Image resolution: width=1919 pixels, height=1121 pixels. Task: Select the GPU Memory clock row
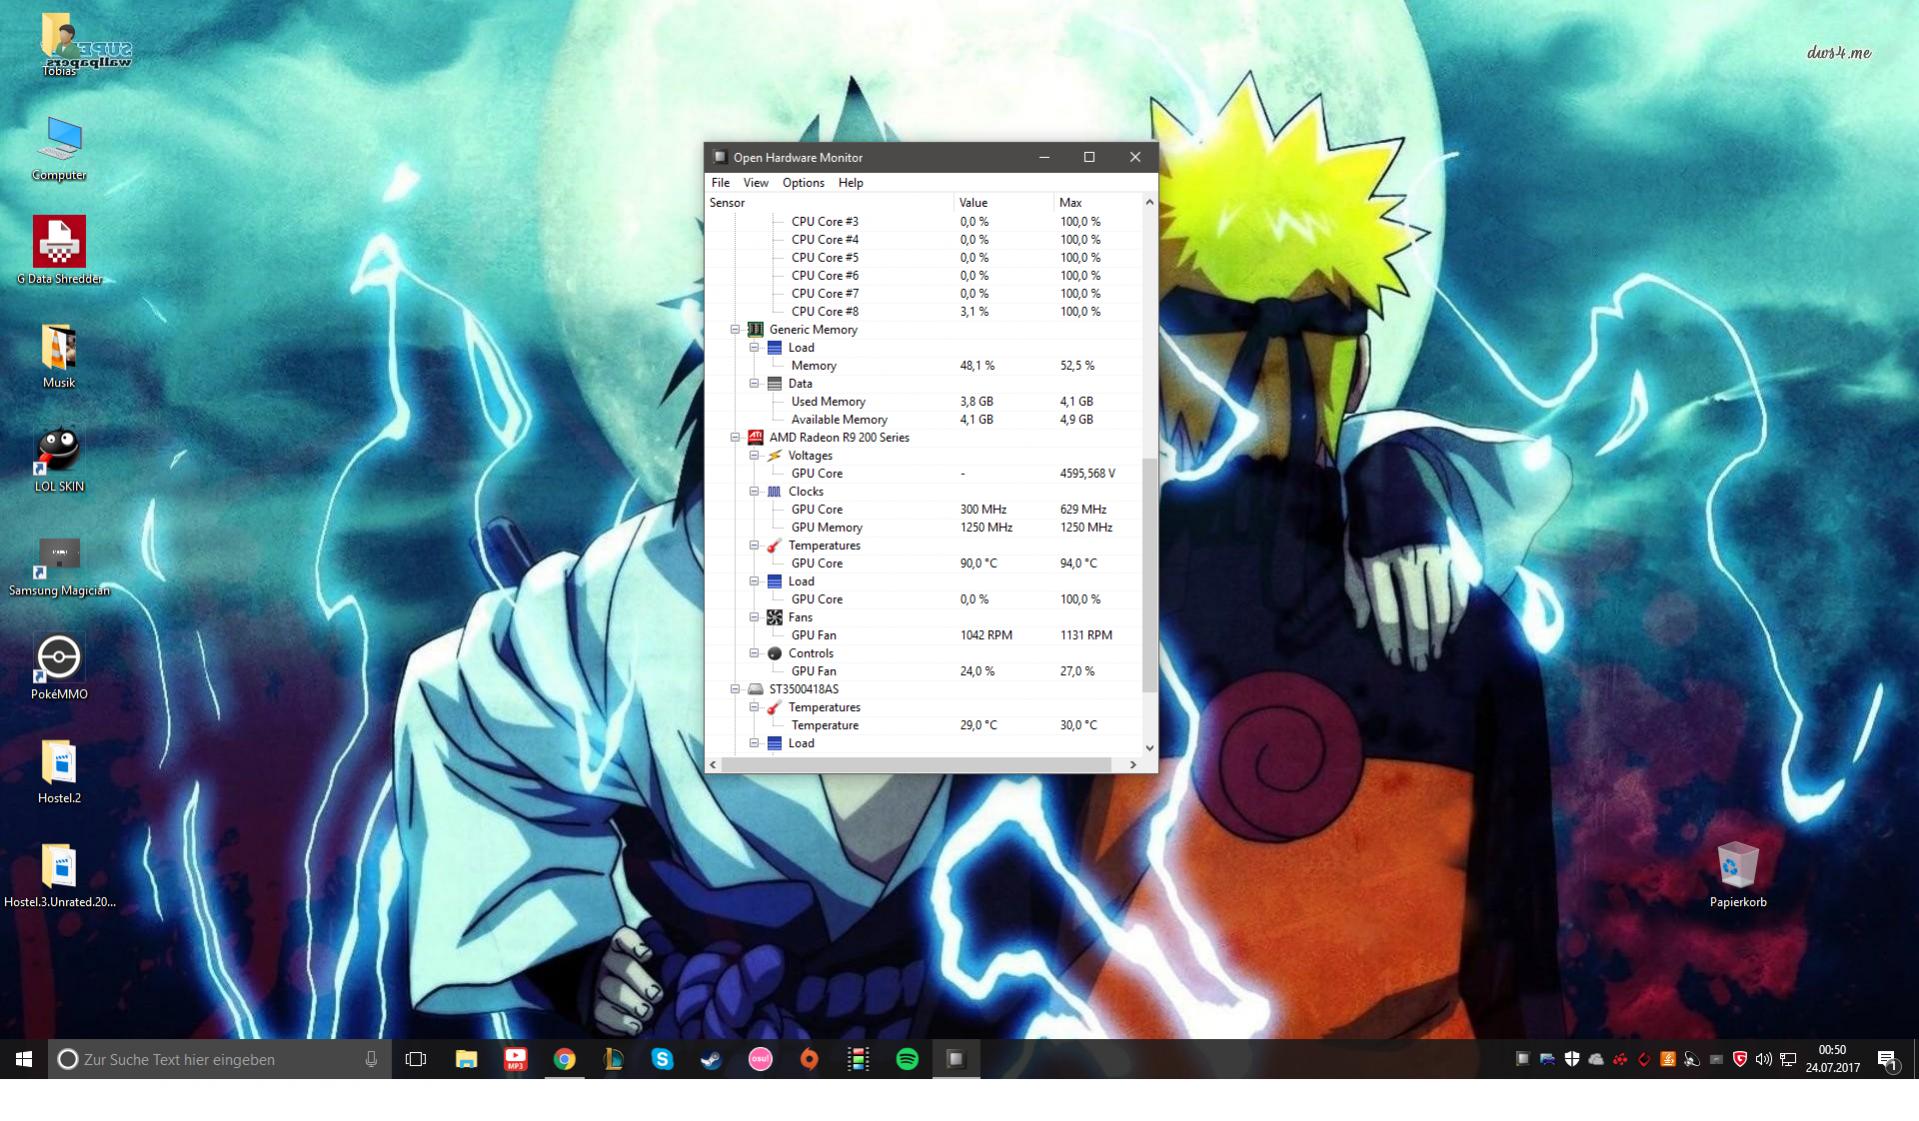pyautogui.click(x=923, y=527)
